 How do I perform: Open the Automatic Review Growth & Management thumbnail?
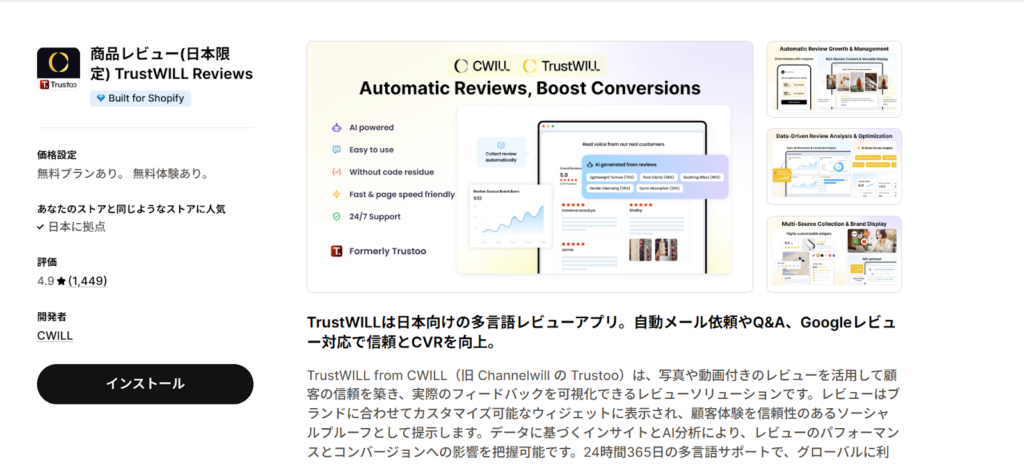[x=833, y=79]
